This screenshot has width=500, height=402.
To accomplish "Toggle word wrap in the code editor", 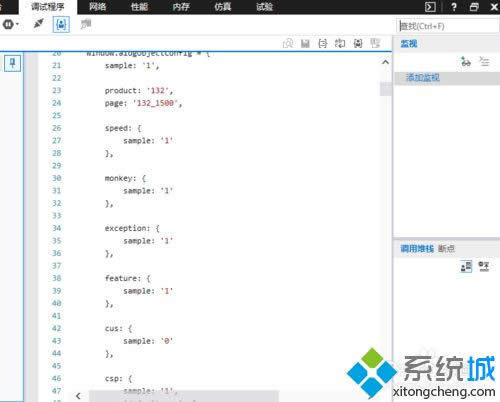I will (340, 43).
